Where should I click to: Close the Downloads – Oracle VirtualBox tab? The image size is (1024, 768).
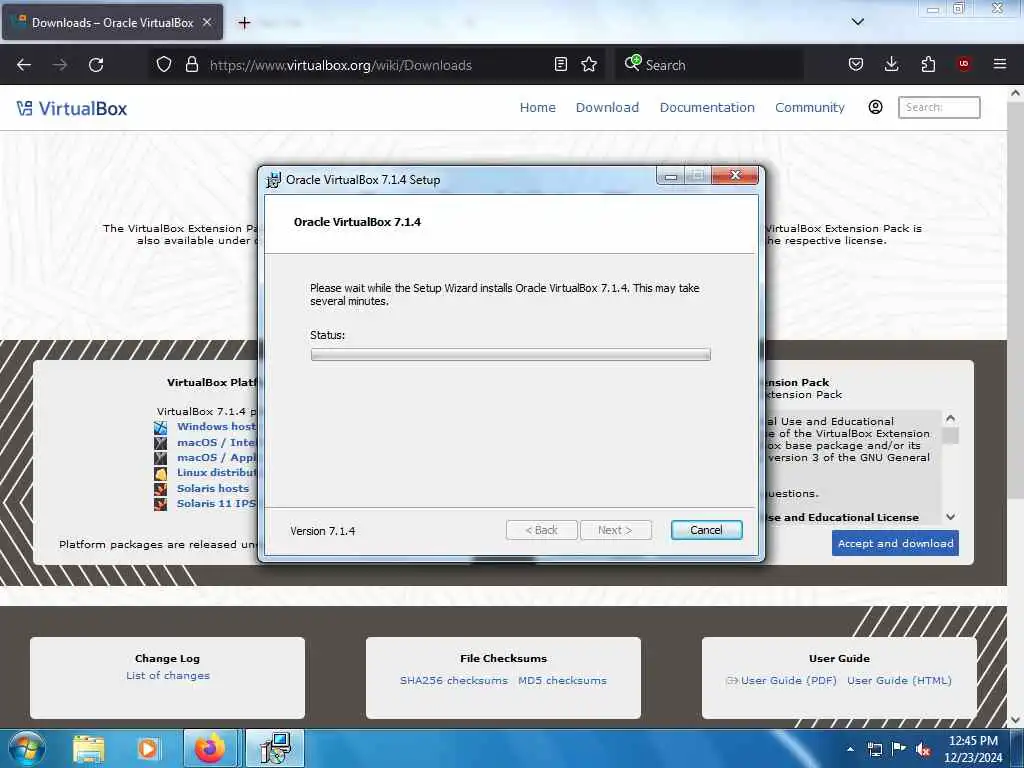coord(207,22)
